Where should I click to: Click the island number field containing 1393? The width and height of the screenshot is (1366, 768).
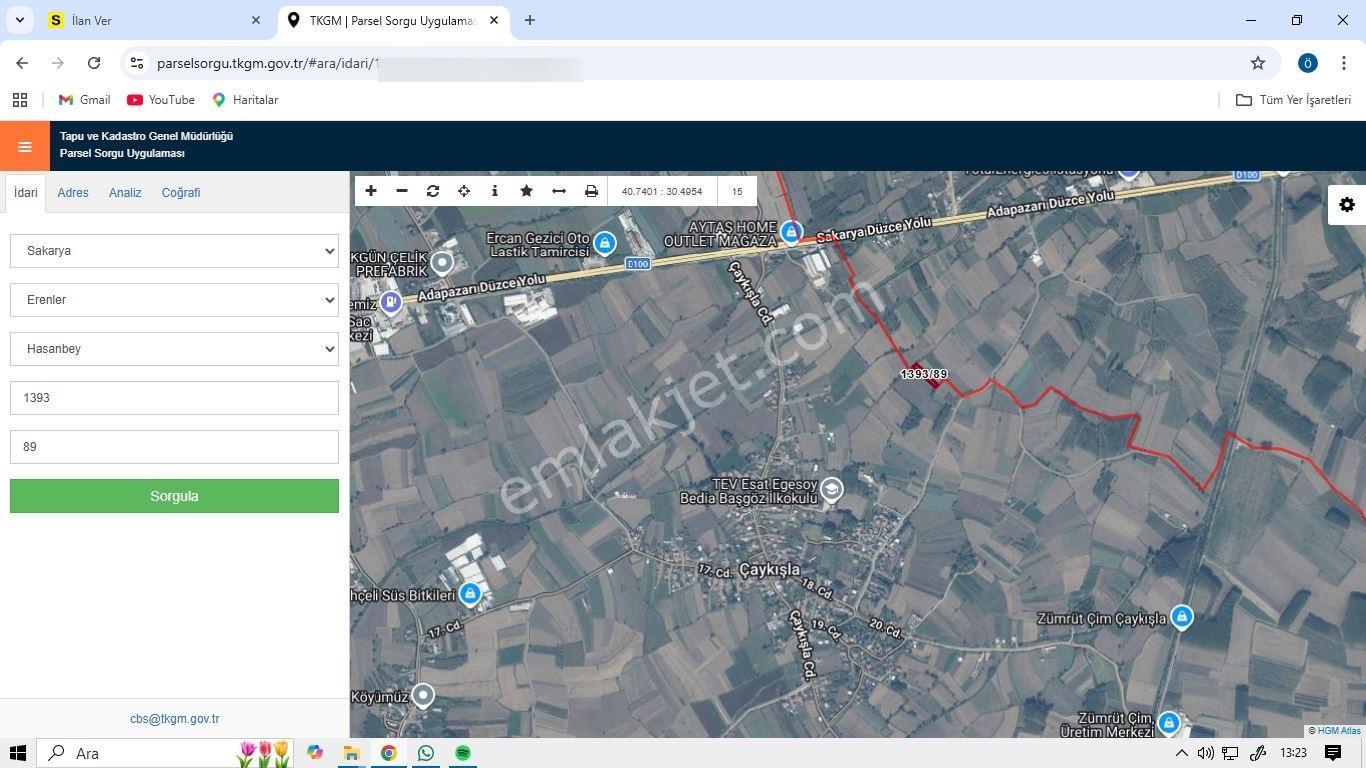[x=174, y=398]
